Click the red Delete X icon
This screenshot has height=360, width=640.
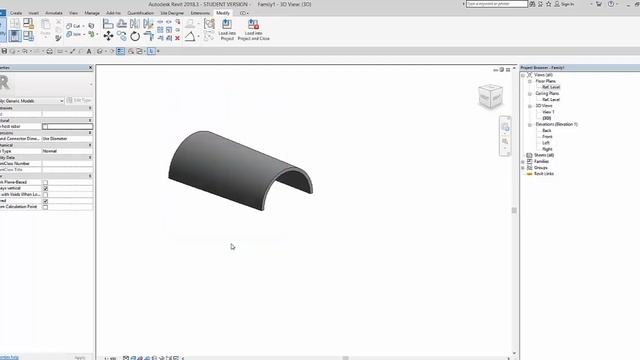pyautogui.click(x=178, y=38)
